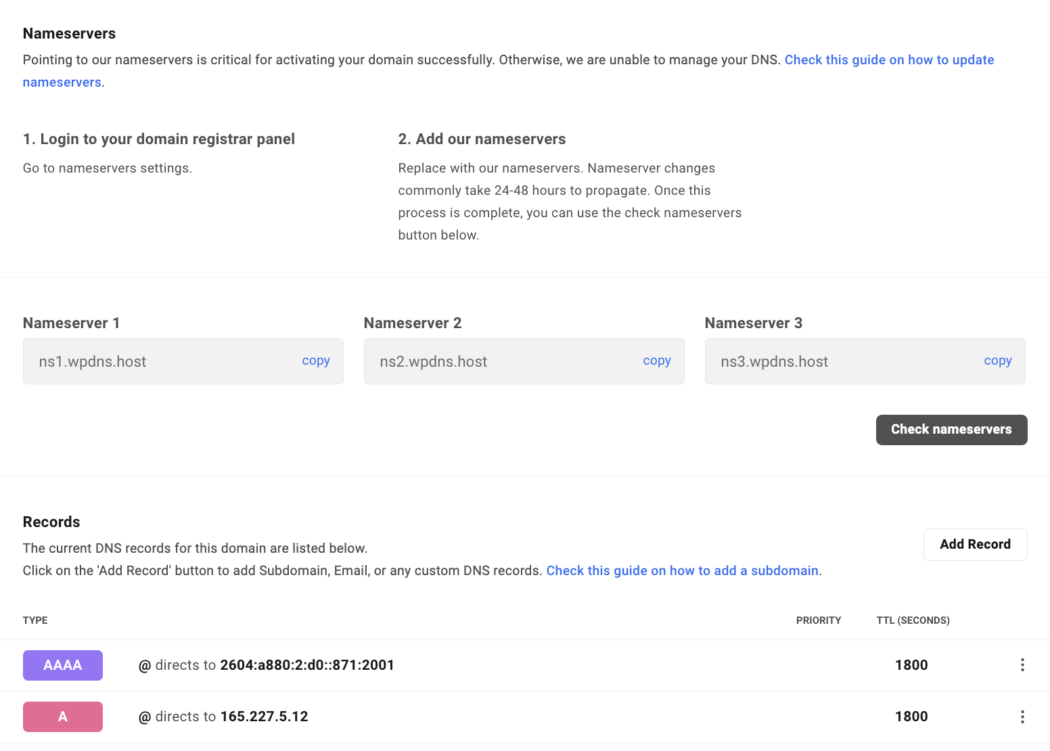Image resolution: width=1050 pixels, height=751 pixels.
Task: Open the A record three-dot menu
Action: tap(1022, 716)
